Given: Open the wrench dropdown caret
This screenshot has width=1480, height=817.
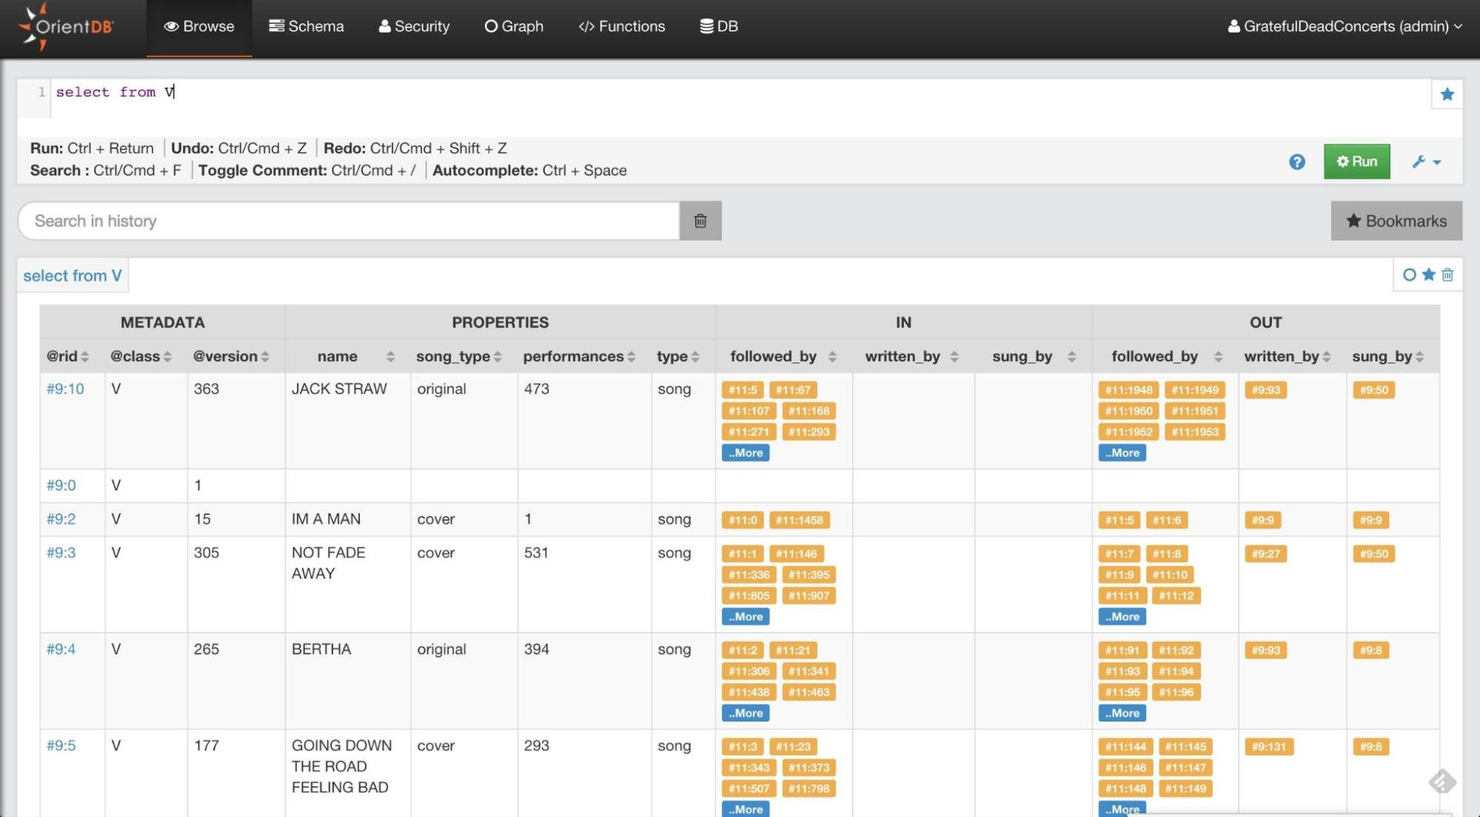Looking at the screenshot, I should [1436, 161].
